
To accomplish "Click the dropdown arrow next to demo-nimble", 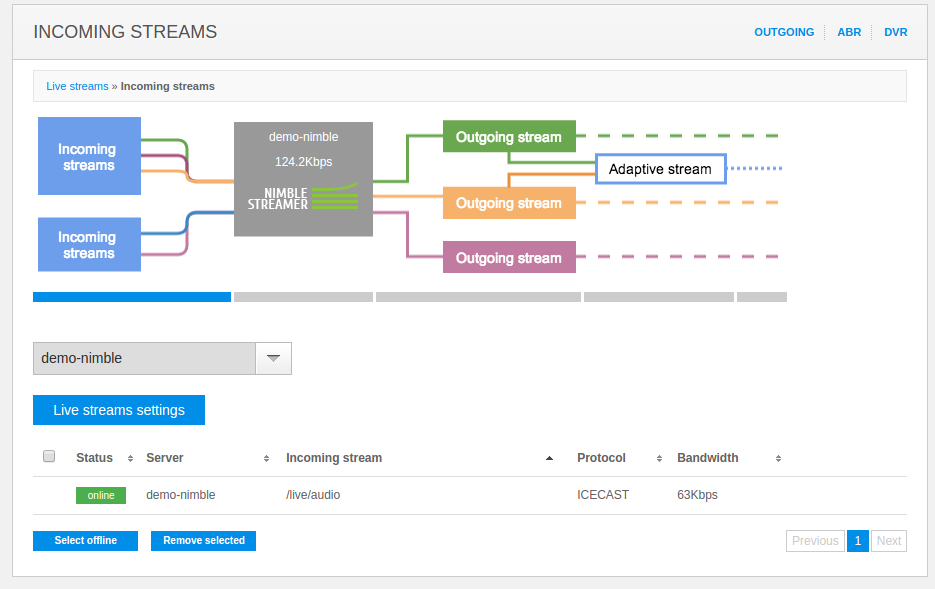I will pos(273,358).
